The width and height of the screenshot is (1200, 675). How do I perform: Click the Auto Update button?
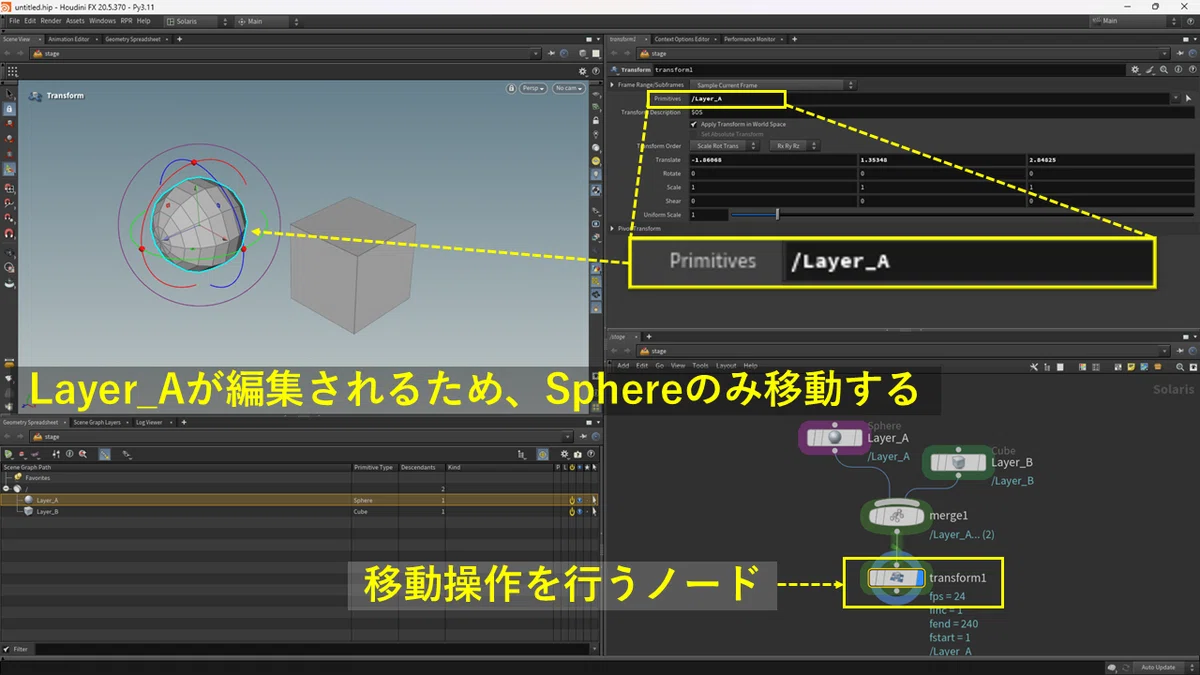(1159, 667)
